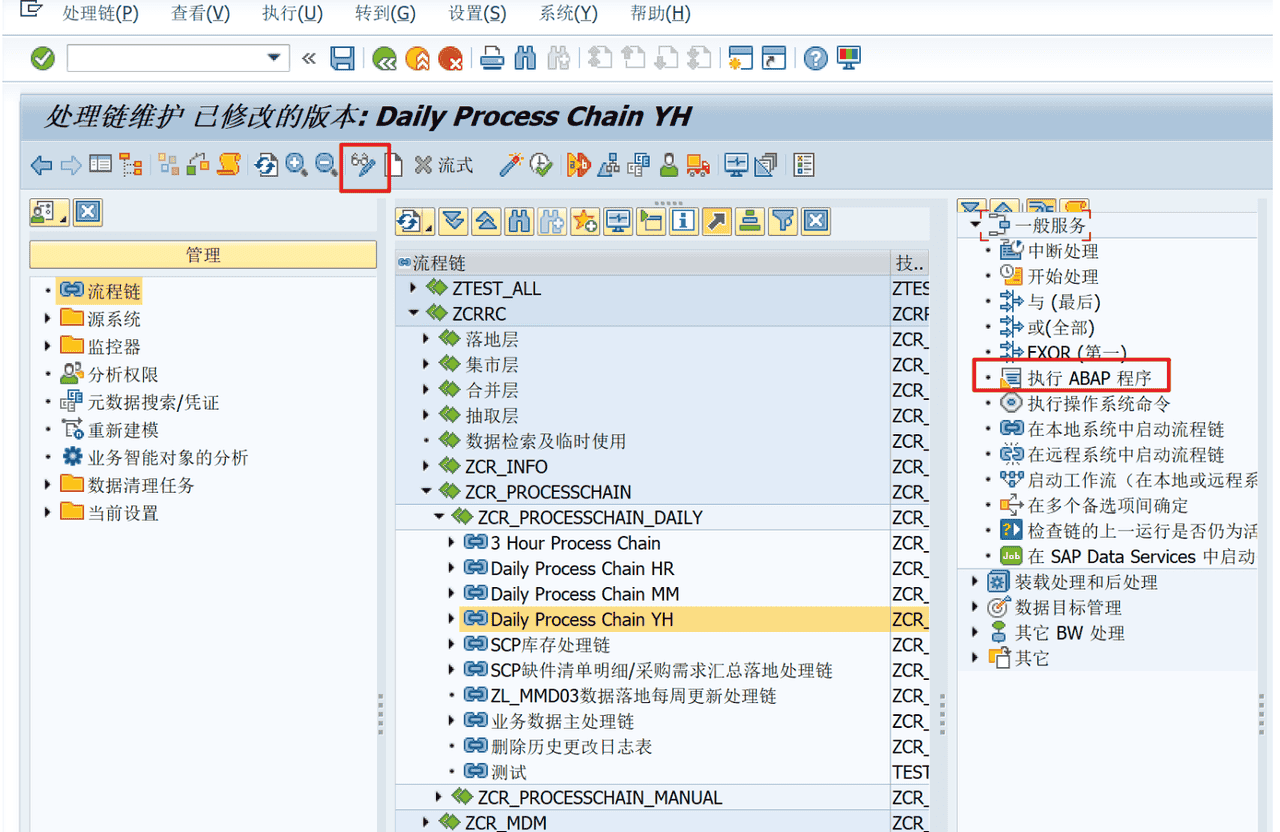Click the blue info icon in tree toolbar

[684, 222]
